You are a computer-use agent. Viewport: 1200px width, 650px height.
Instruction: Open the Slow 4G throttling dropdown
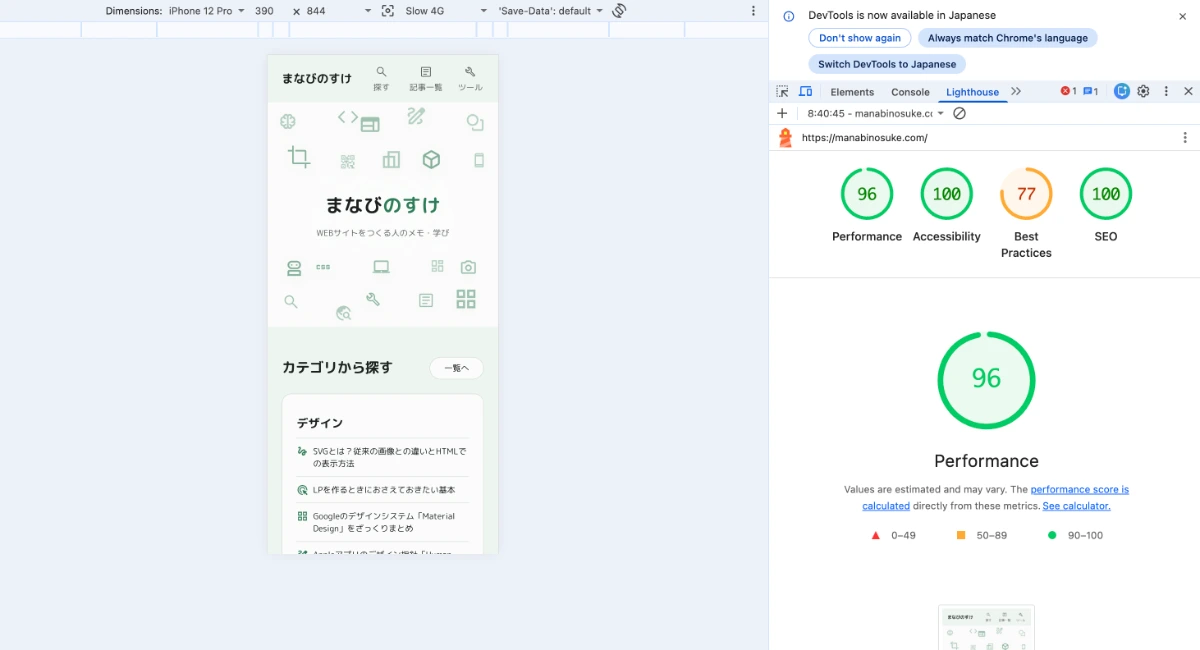pyautogui.click(x=446, y=10)
